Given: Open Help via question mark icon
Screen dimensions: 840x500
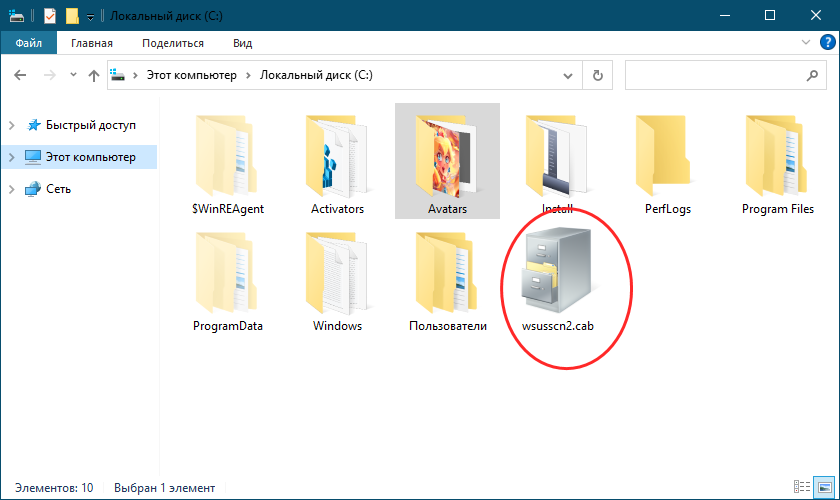Looking at the screenshot, I should (x=828, y=42).
